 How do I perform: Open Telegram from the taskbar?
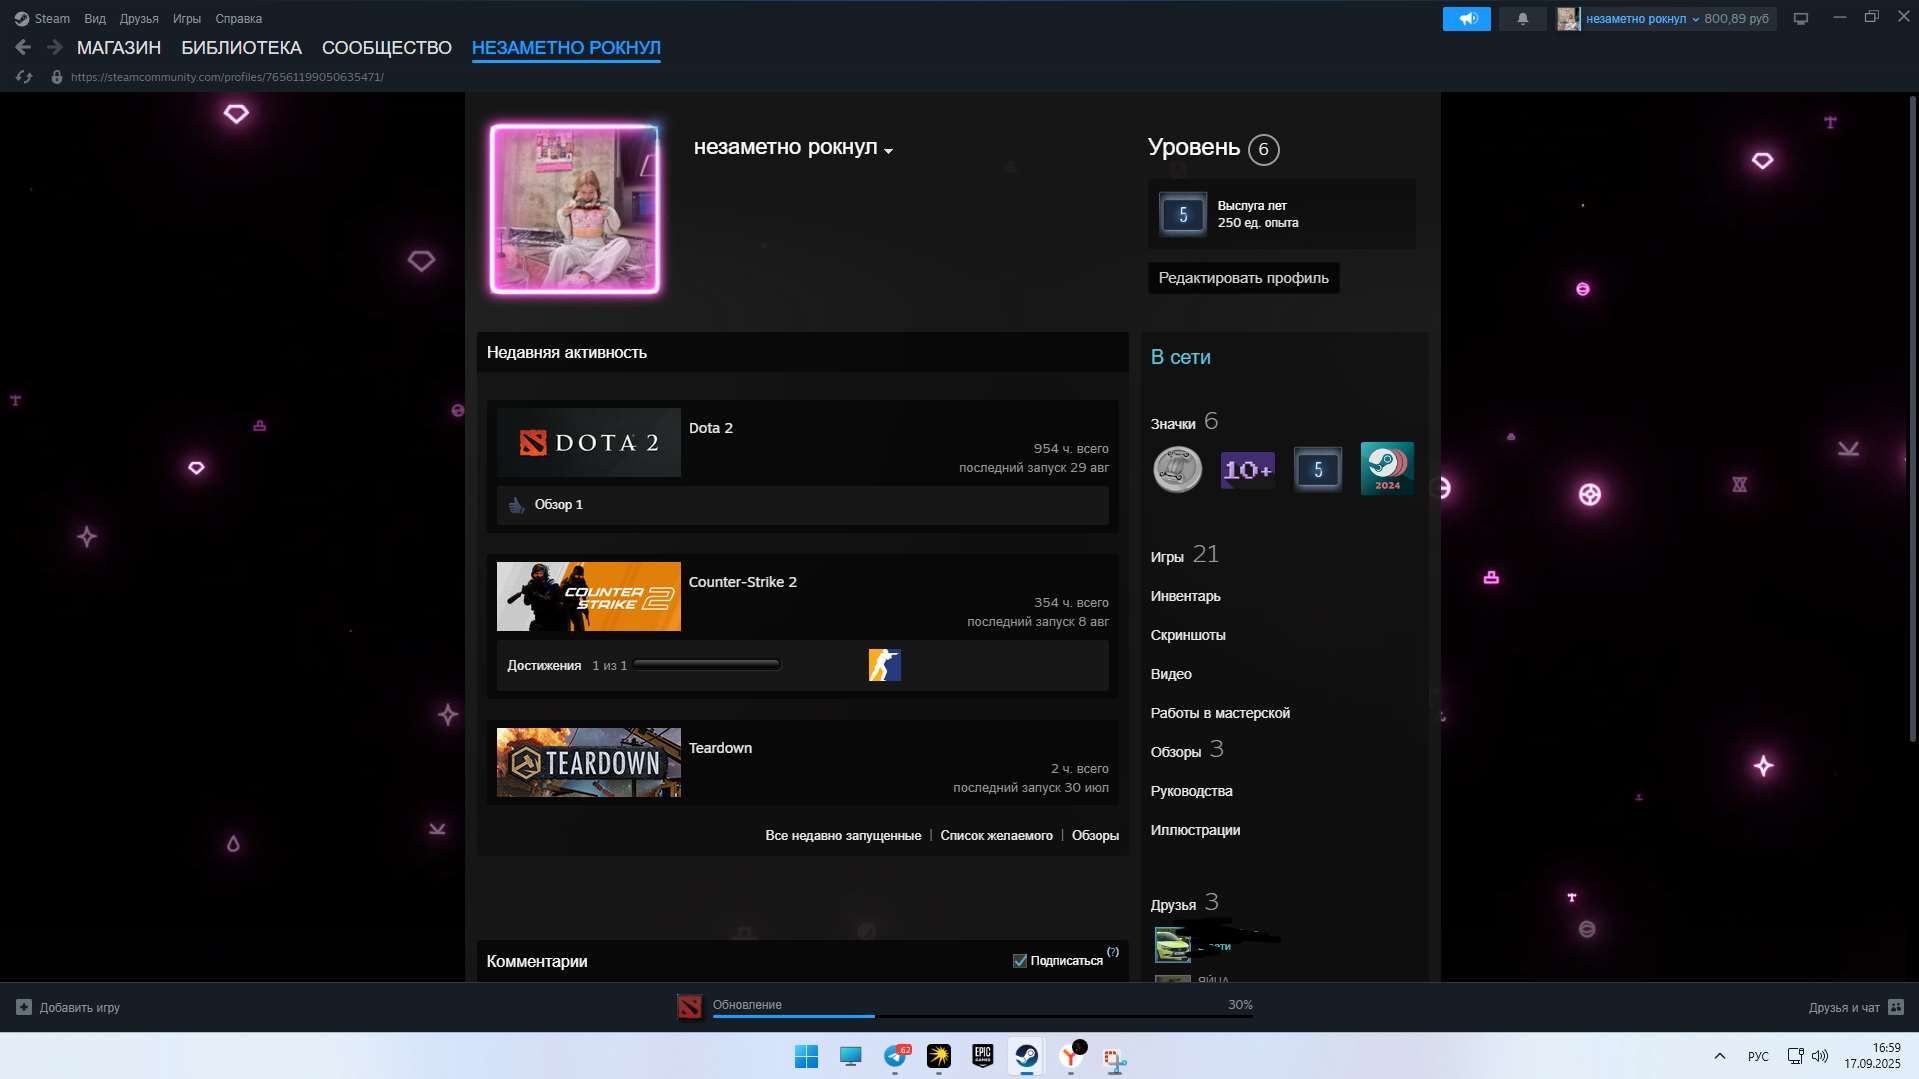895,1056
